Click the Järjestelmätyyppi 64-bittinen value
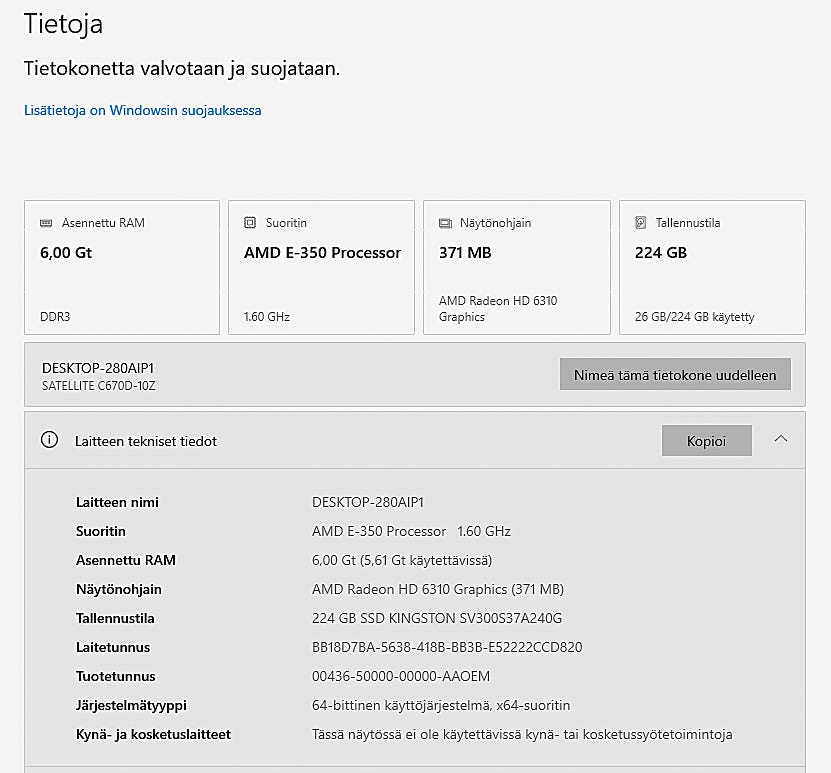This screenshot has width=831, height=773. click(441, 705)
